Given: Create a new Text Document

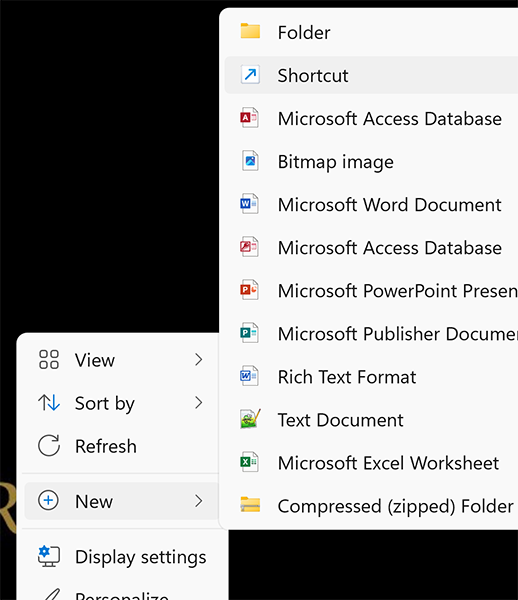Looking at the screenshot, I should click(371, 419).
